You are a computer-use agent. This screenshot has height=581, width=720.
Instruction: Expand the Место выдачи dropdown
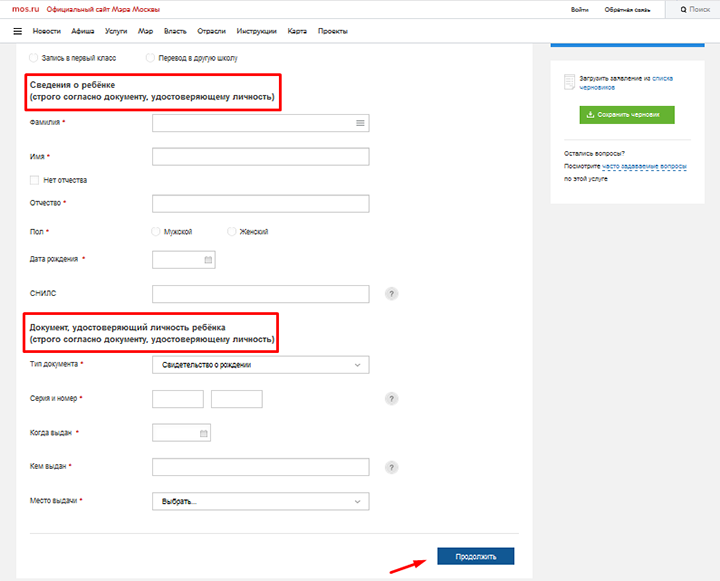(260, 501)
